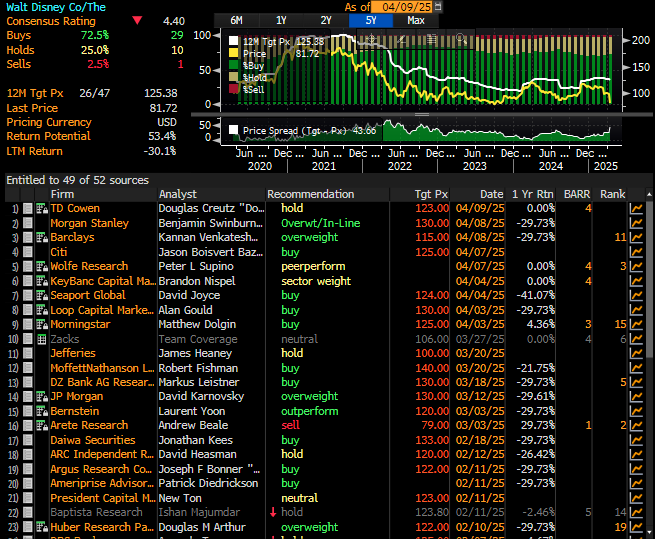Sort by the 1 Yr Rtn column header
The height and width of the screenshot is (539, 655).
click(533, 194)
